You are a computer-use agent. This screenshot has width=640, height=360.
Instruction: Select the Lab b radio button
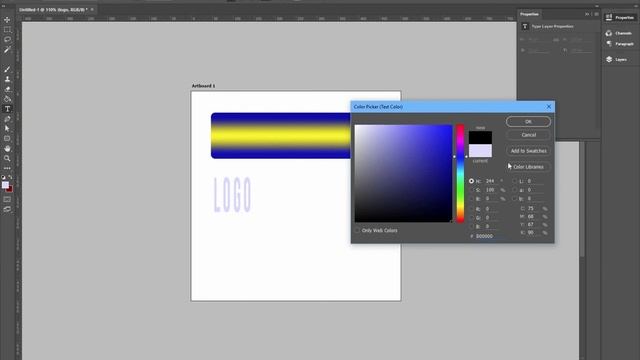pyautogui.click(x=514, y=198)
